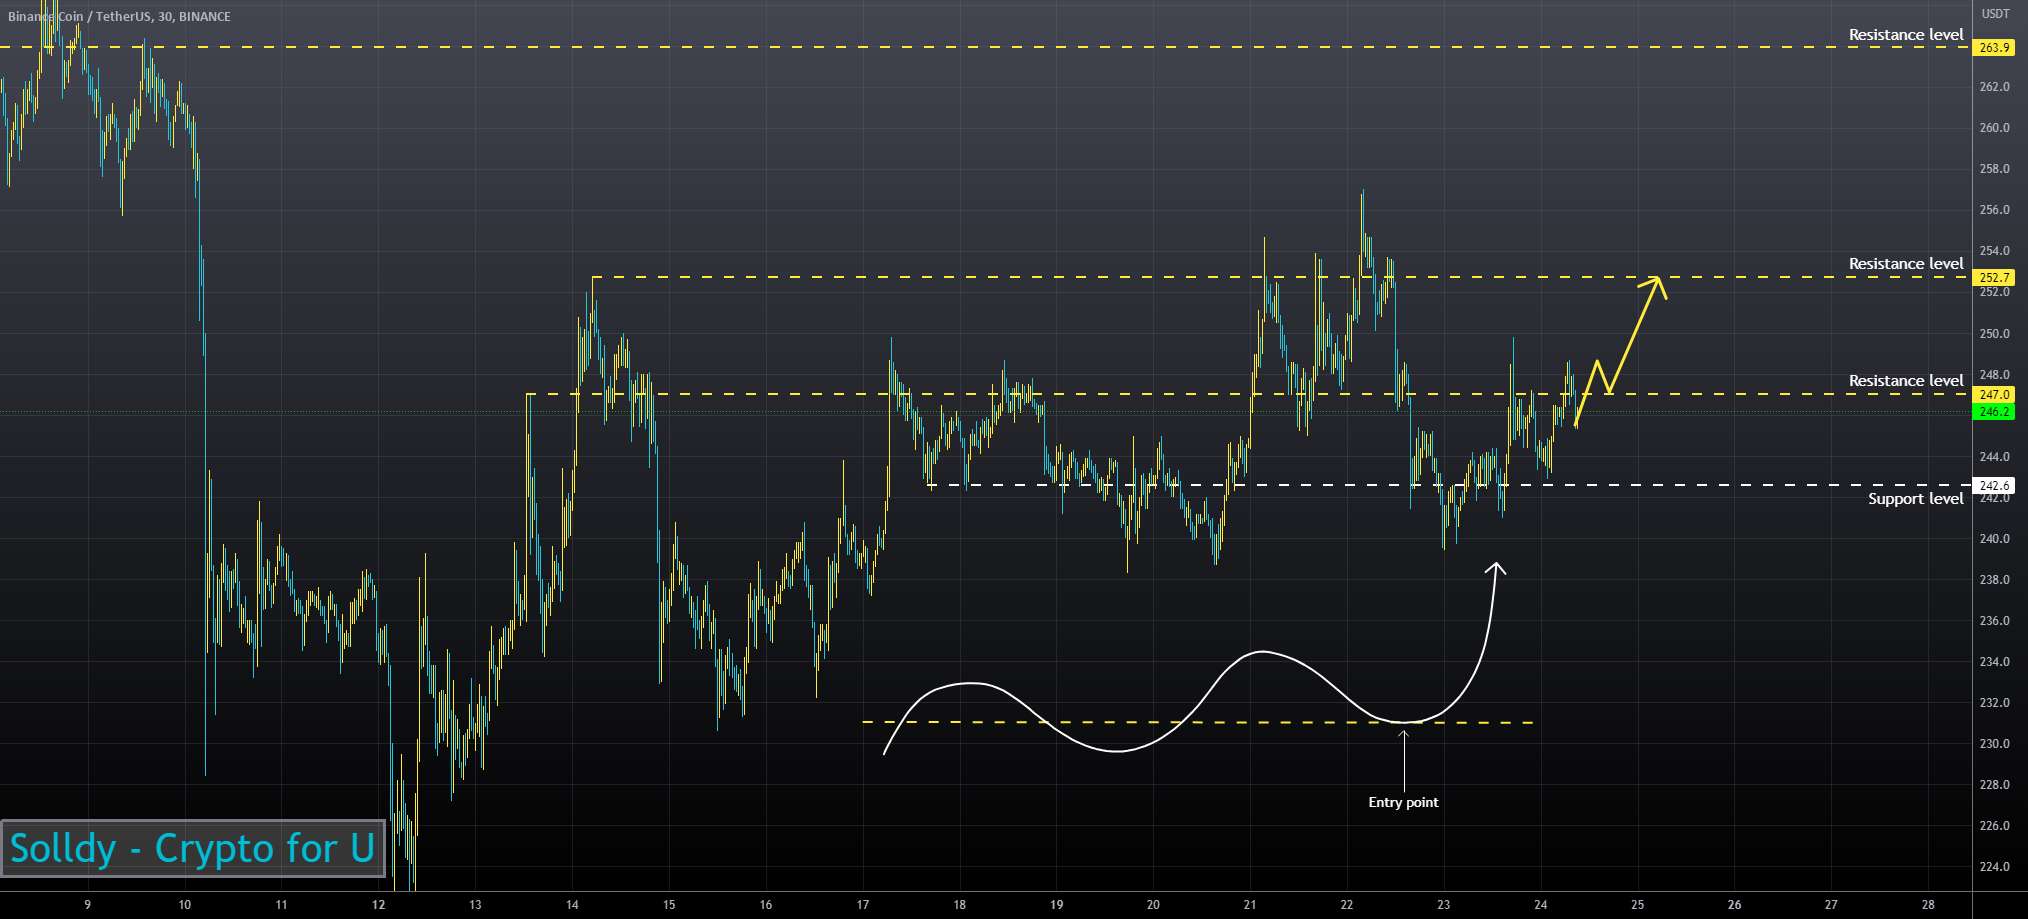Click date 19 on the time axis
The height and width of the screenshot is (919, 2028).
pos(1057,905)
